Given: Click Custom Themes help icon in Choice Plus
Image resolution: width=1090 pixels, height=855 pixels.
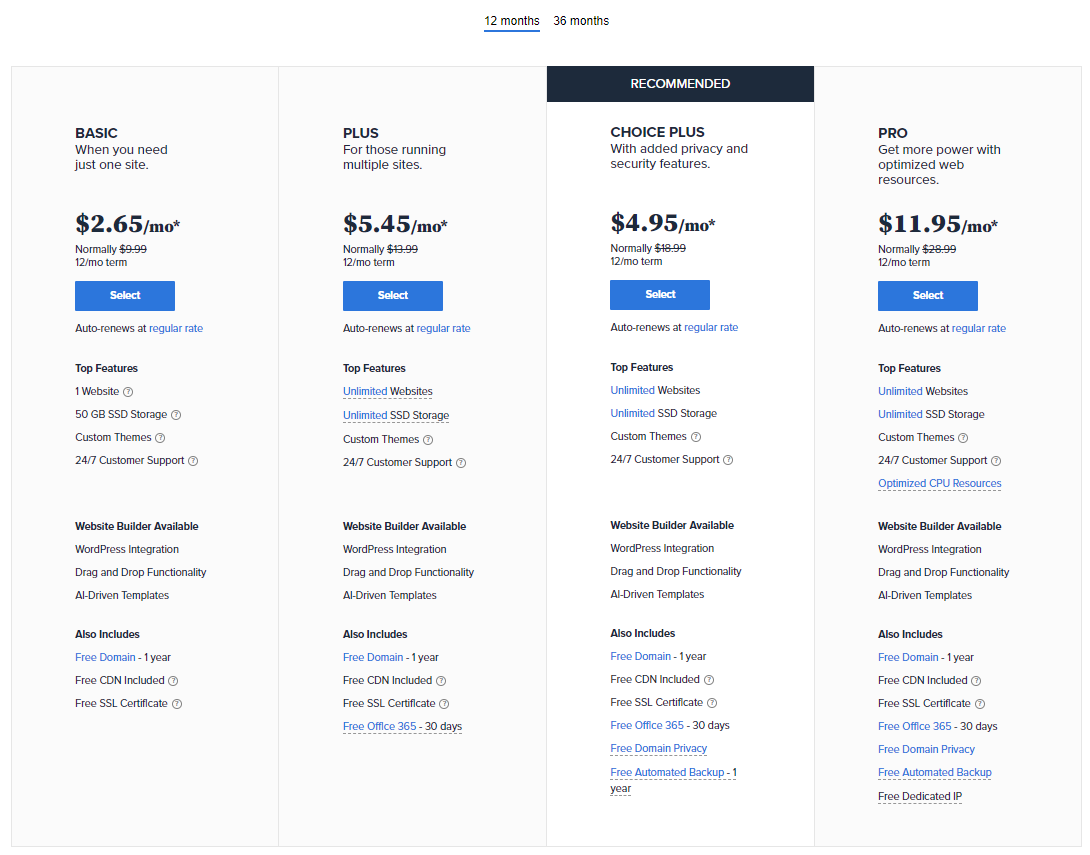Looking at the screenshot, I should tap(696, 437).
